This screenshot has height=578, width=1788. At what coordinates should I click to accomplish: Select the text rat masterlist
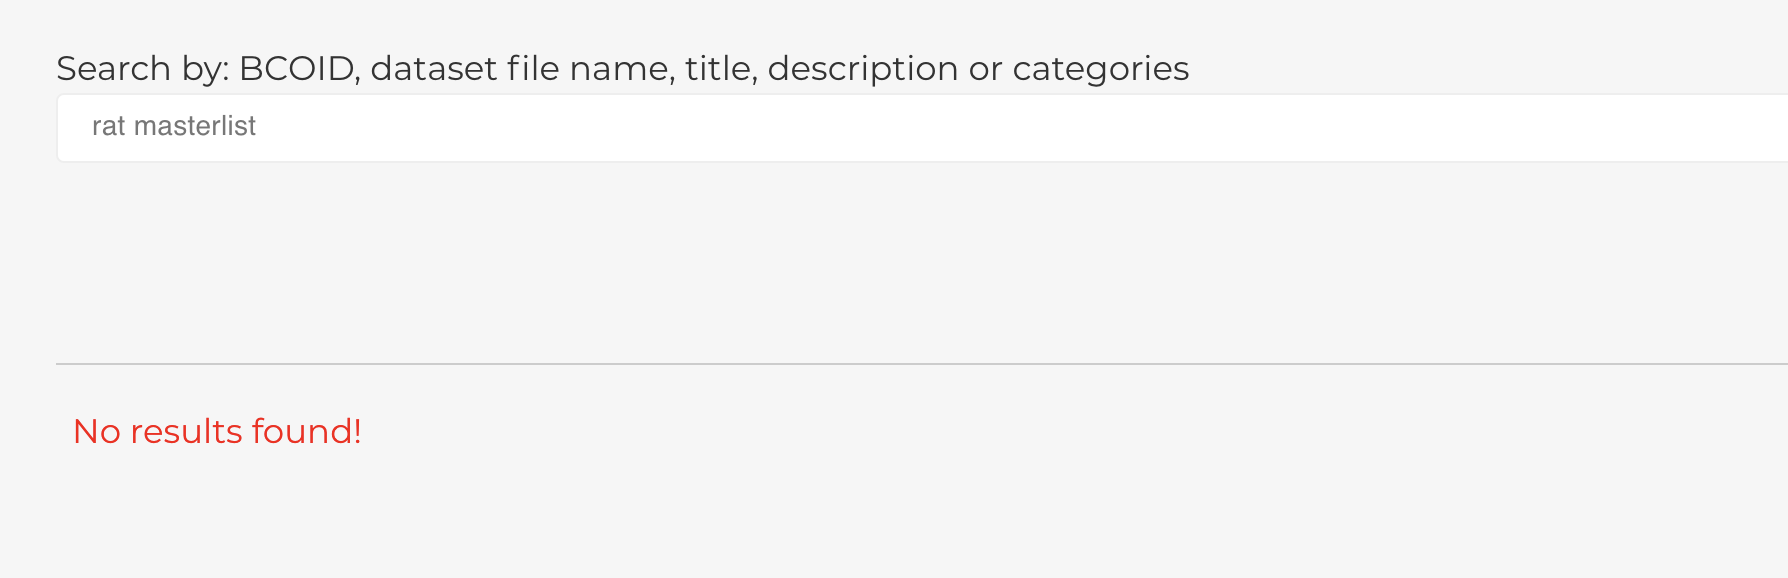click(x=176, y=127)
